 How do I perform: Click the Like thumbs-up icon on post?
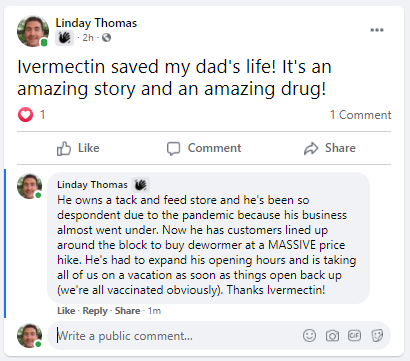tap(64, 149)
